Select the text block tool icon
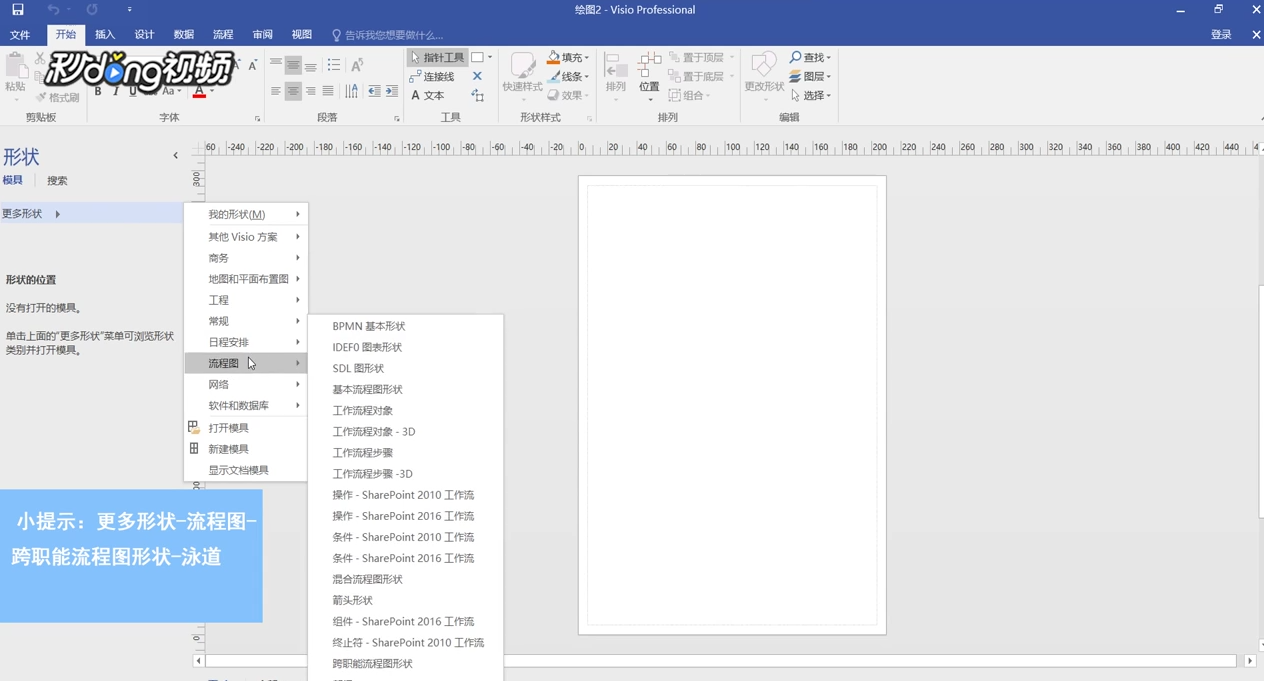Viewport: 1264px width, 681px height. click(x=477, y=96)
